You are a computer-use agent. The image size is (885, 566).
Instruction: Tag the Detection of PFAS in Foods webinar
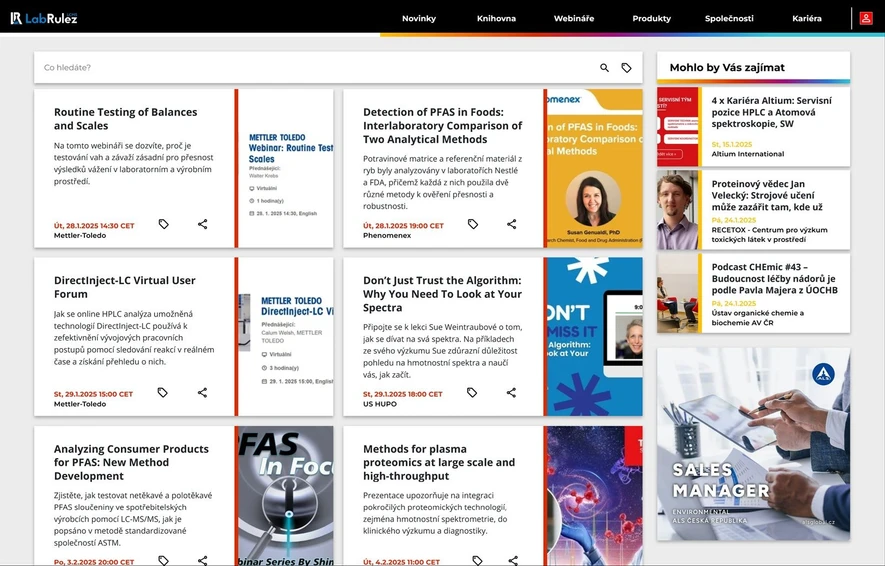[473, 224]
